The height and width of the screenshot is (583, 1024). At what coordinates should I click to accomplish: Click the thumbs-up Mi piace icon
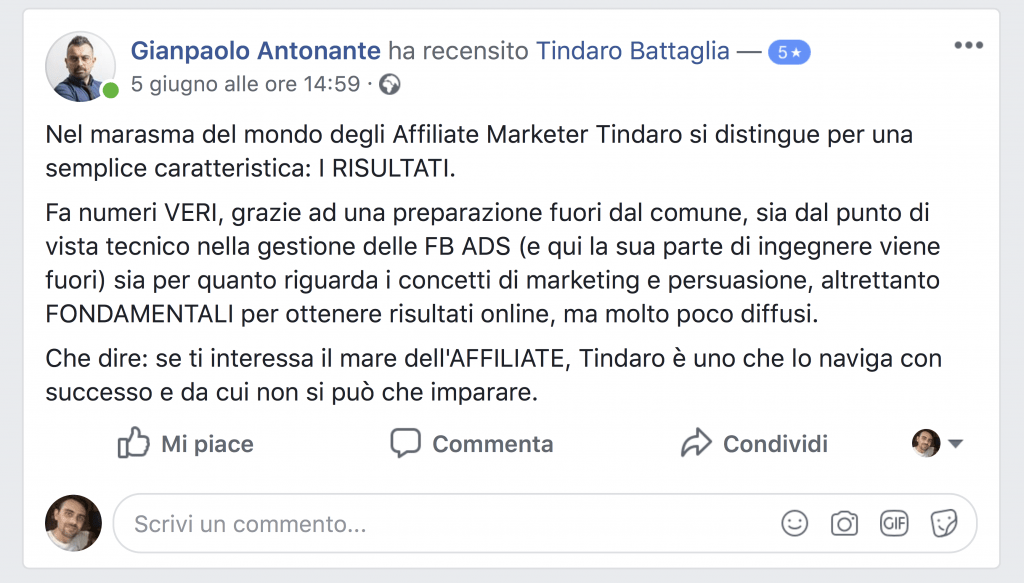(x=133, y=443)
